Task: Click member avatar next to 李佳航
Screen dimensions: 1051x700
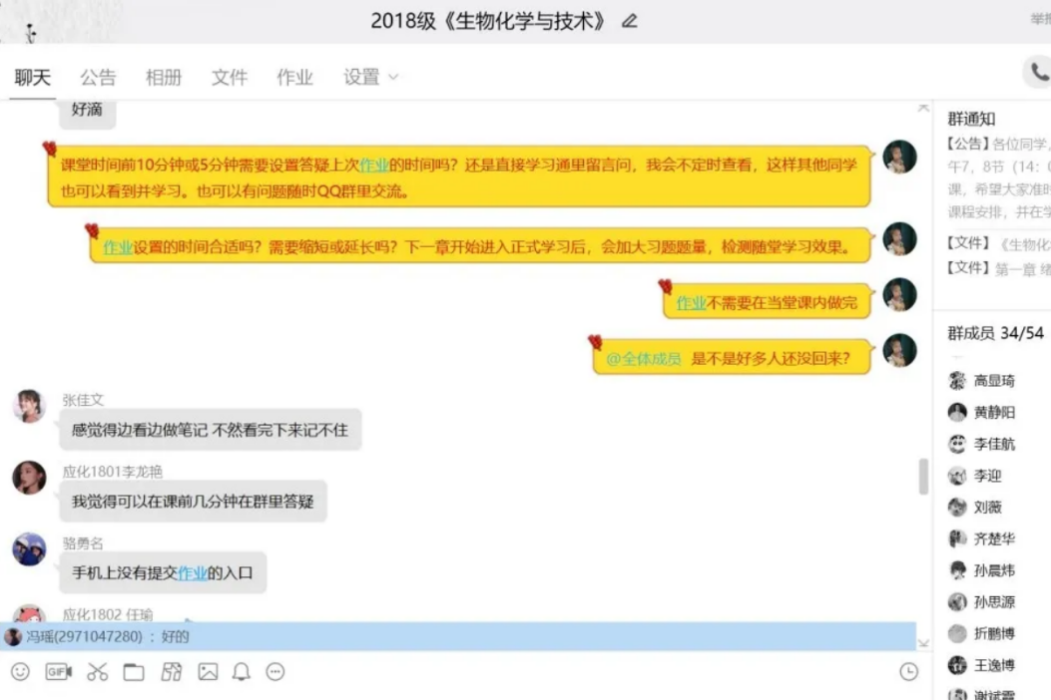Action: coord(956,443)
